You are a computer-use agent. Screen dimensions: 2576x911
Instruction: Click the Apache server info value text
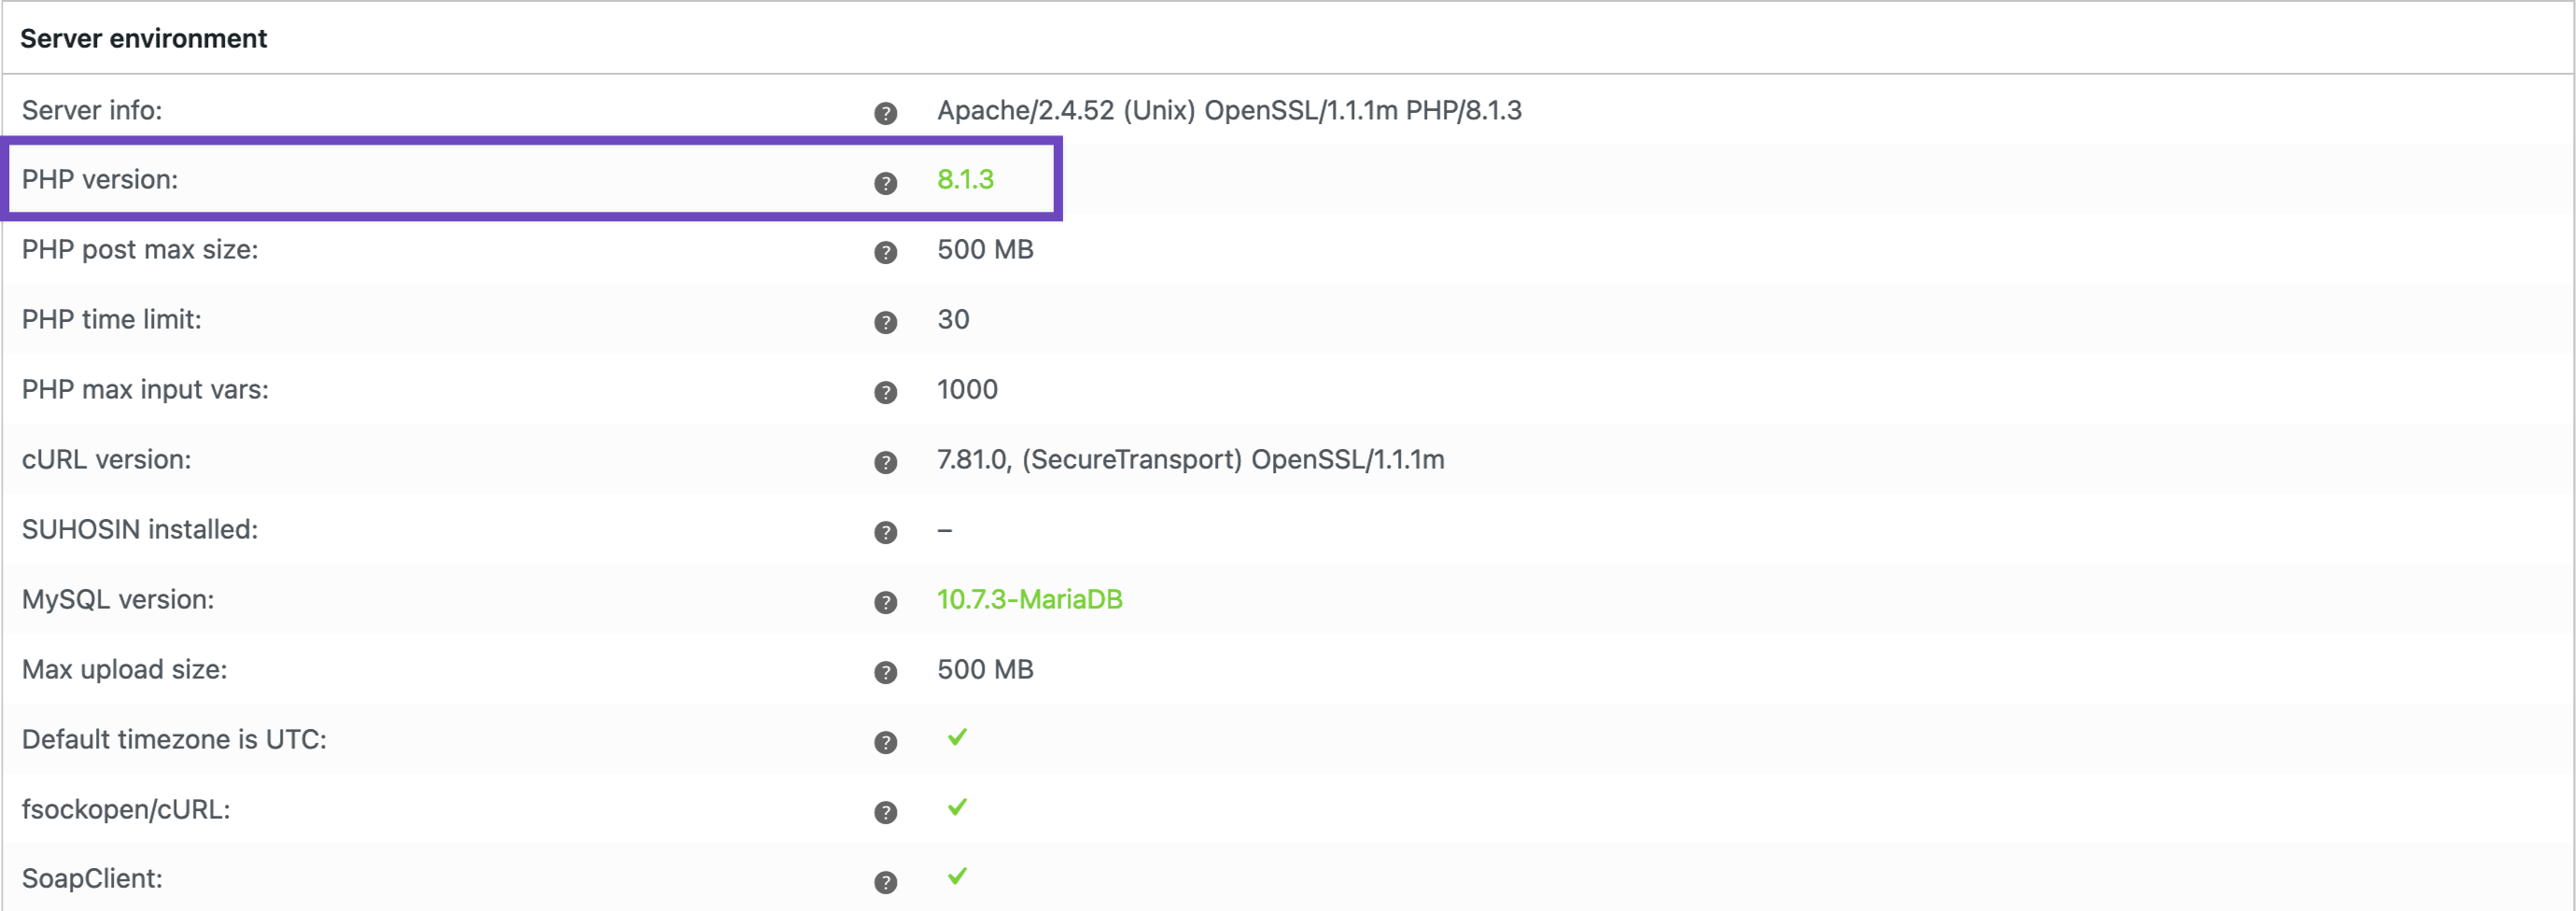click(1229, 111)
